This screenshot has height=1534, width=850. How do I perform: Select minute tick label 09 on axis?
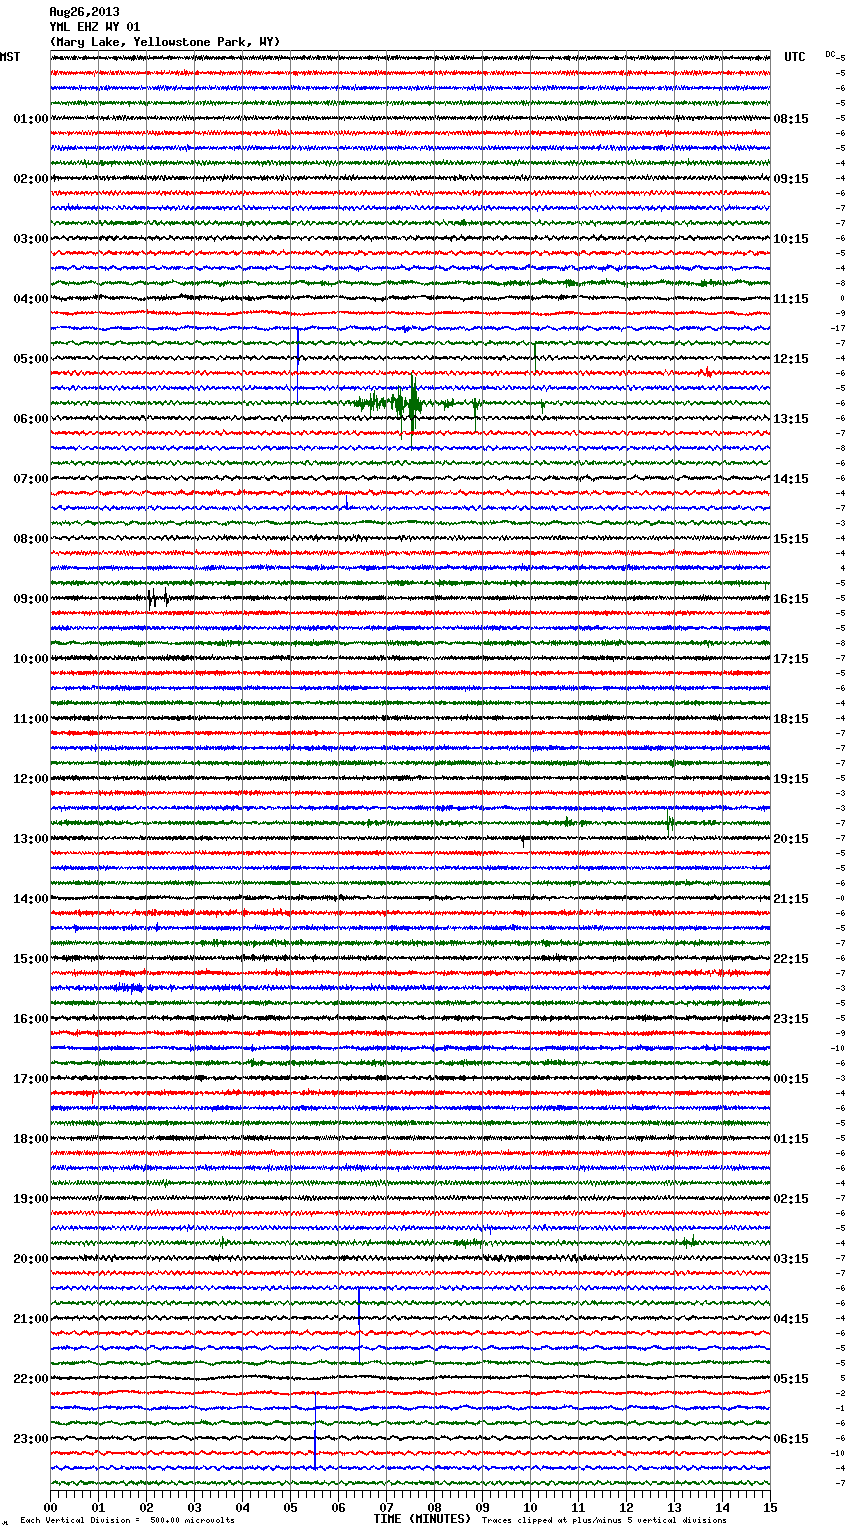(x=483, y=1507)
